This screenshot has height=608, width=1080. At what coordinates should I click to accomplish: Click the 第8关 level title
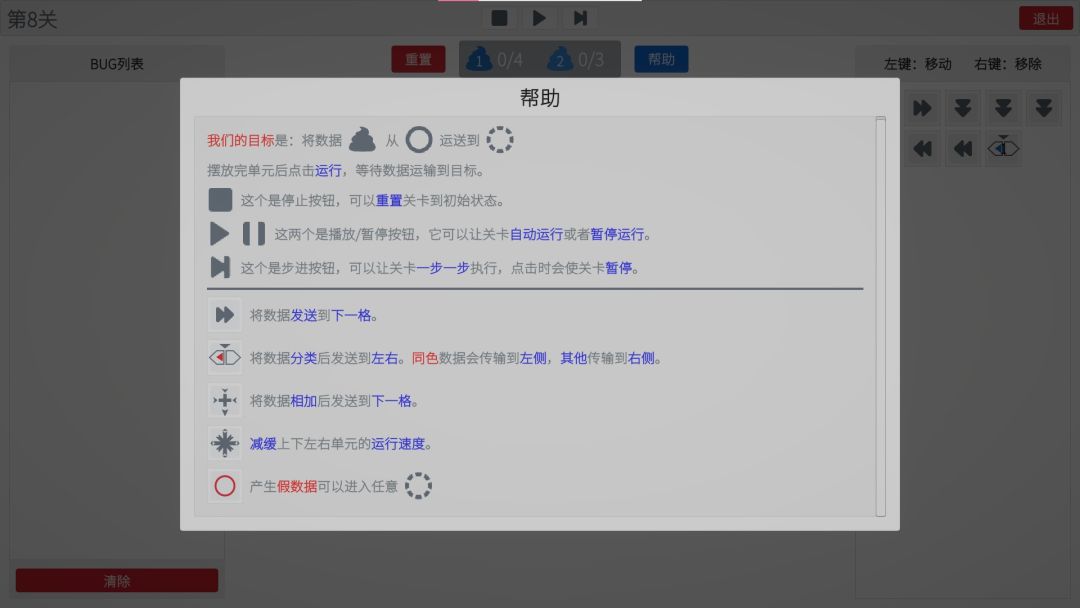[30, 17]
